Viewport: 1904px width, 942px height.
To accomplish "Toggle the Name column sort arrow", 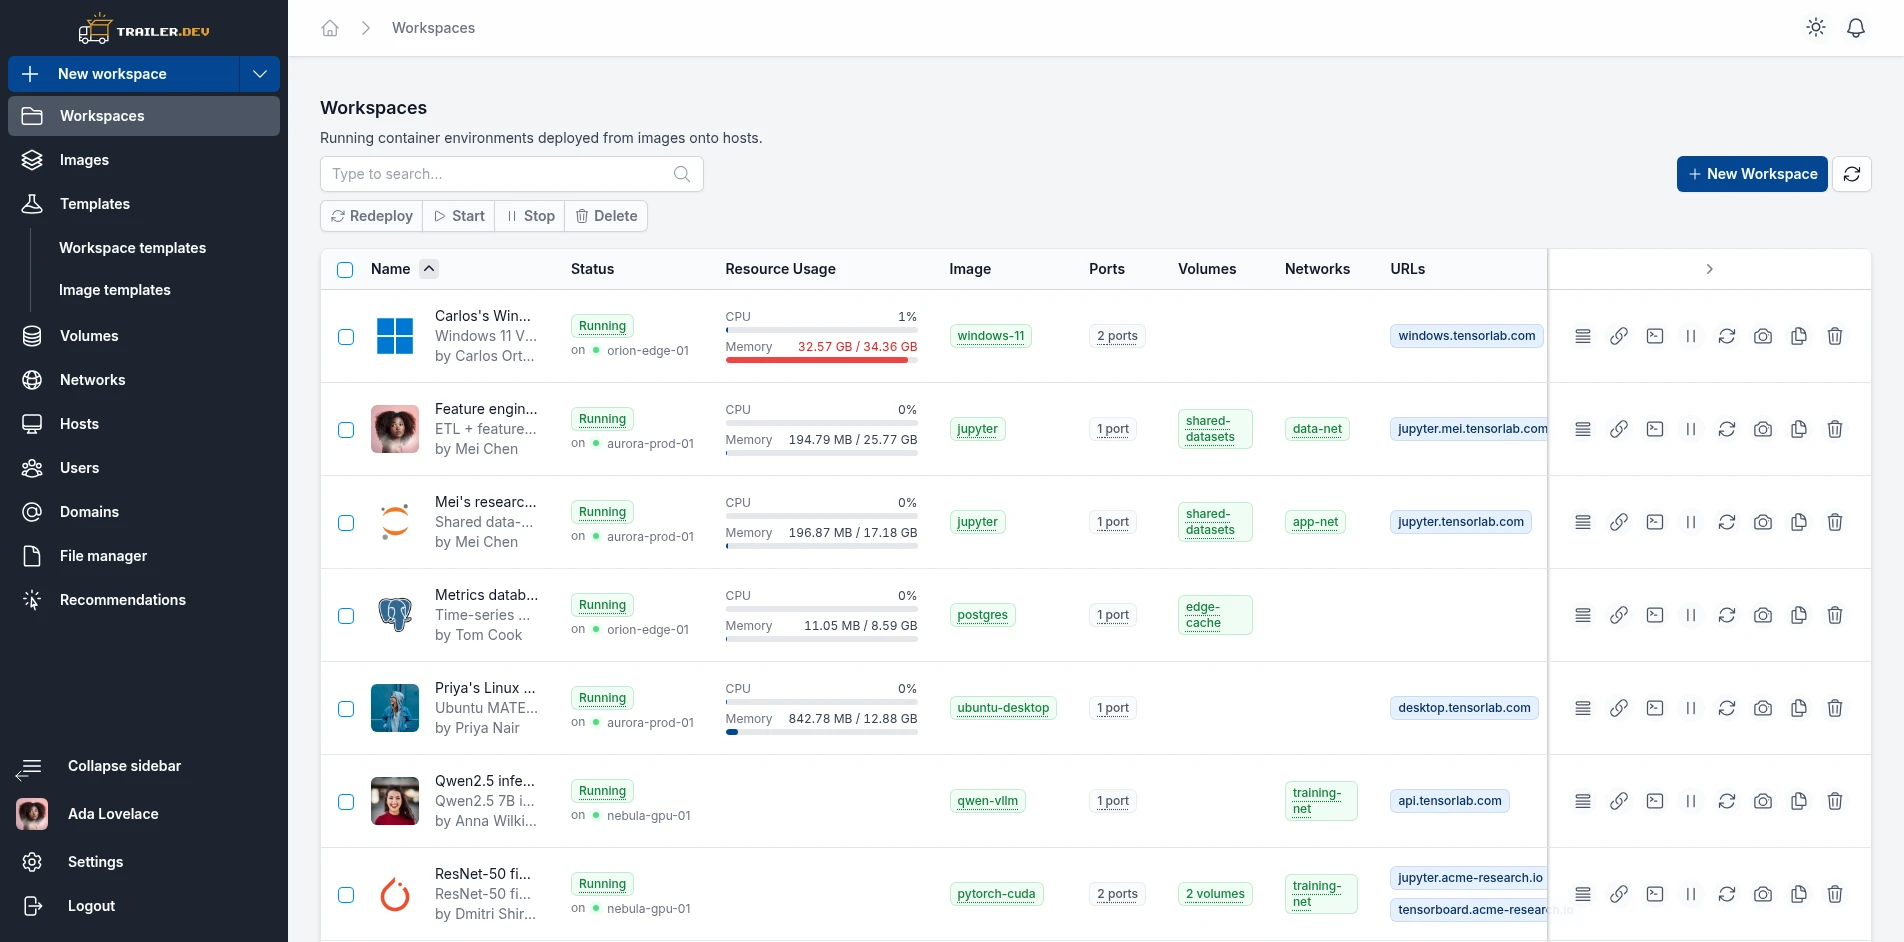I will (429, 268).
